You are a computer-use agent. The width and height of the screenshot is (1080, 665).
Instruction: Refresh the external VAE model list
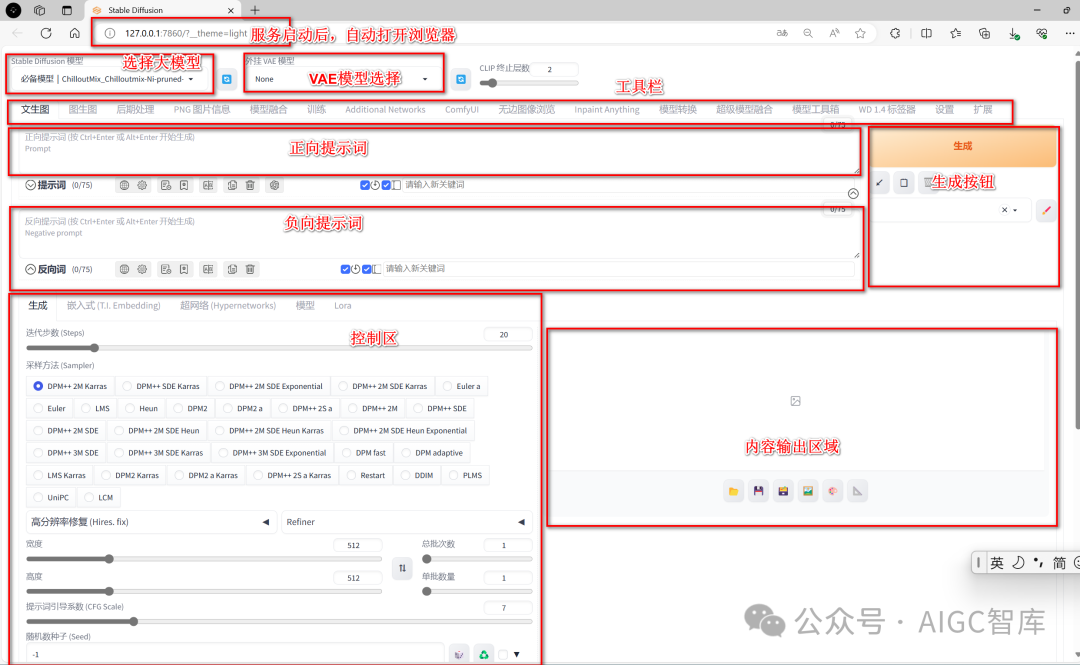click(x=461, y=79)
